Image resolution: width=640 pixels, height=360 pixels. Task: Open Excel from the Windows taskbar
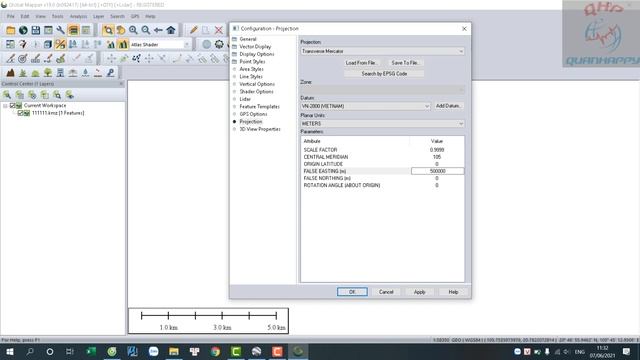91,351
